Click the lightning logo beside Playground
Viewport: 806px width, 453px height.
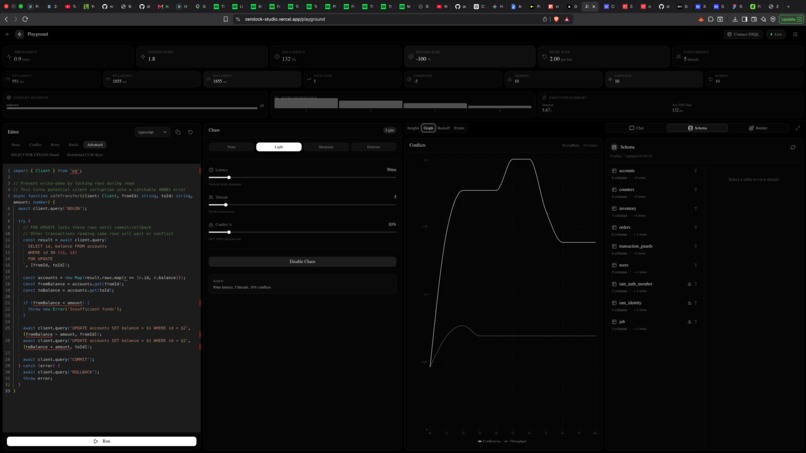(20, 34)
